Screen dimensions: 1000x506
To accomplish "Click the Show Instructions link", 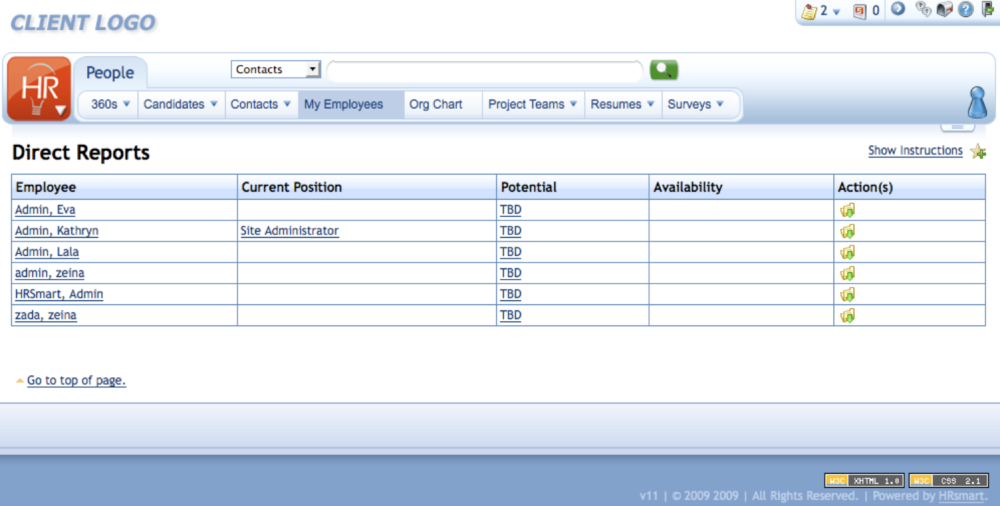I will (x=915, y=151).
